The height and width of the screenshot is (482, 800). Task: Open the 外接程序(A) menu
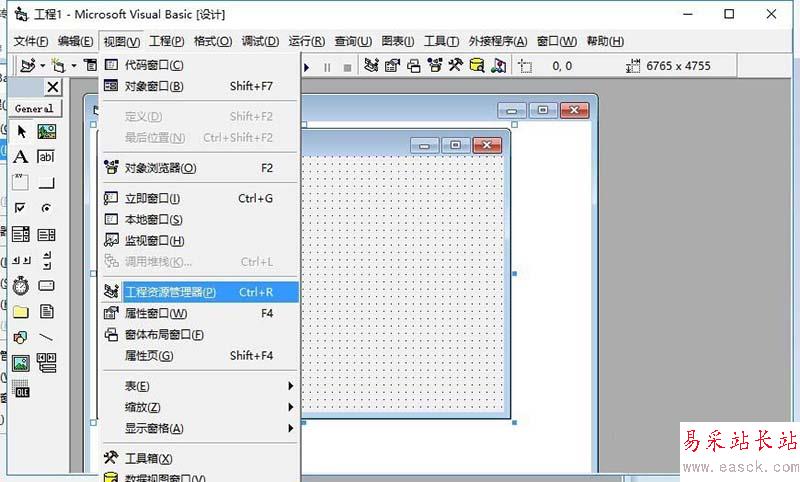click(498, 41)
